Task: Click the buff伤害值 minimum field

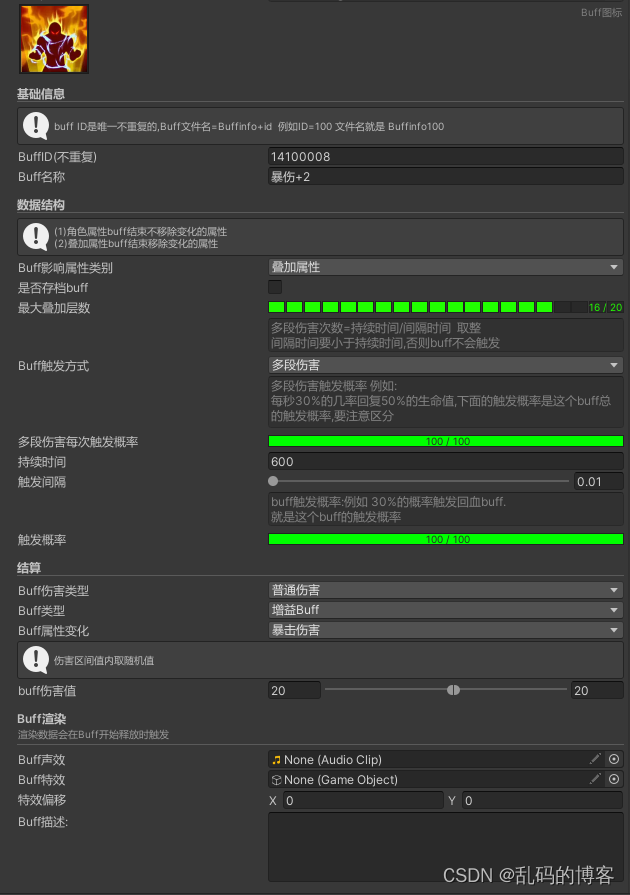Action: pyautogui.click(x=294, y=691)
